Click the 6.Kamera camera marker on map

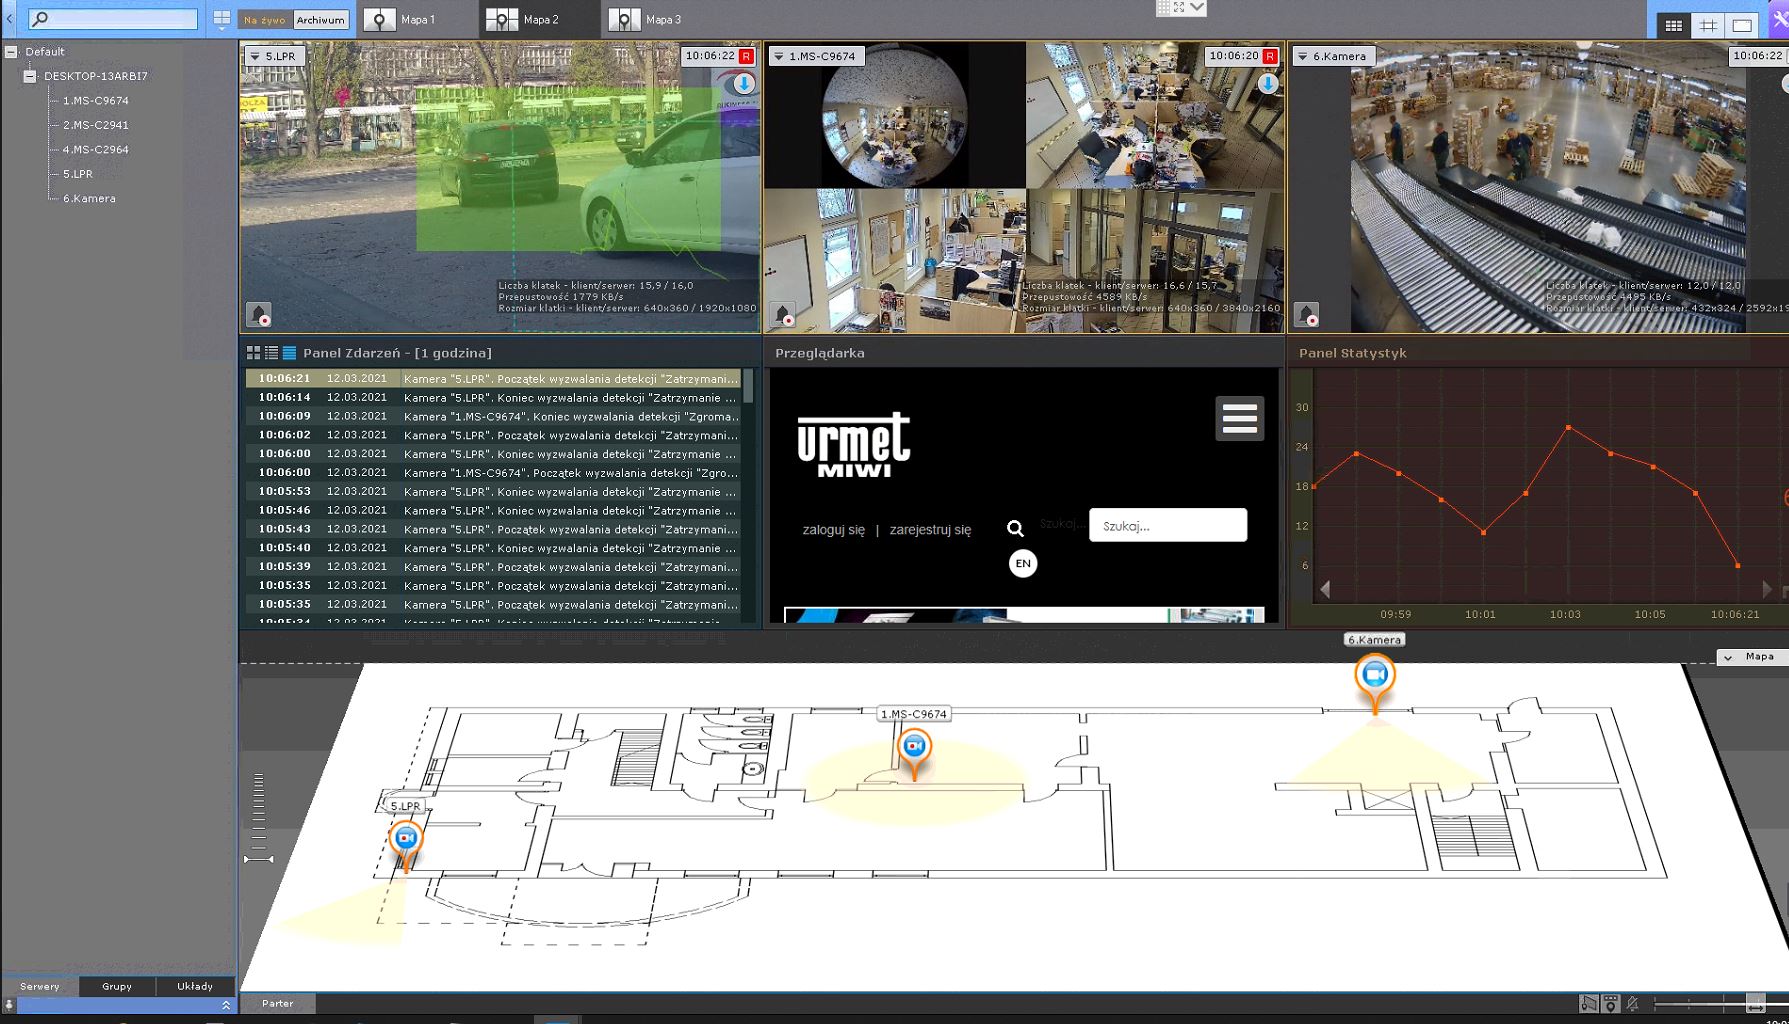tap(1375, 676)
